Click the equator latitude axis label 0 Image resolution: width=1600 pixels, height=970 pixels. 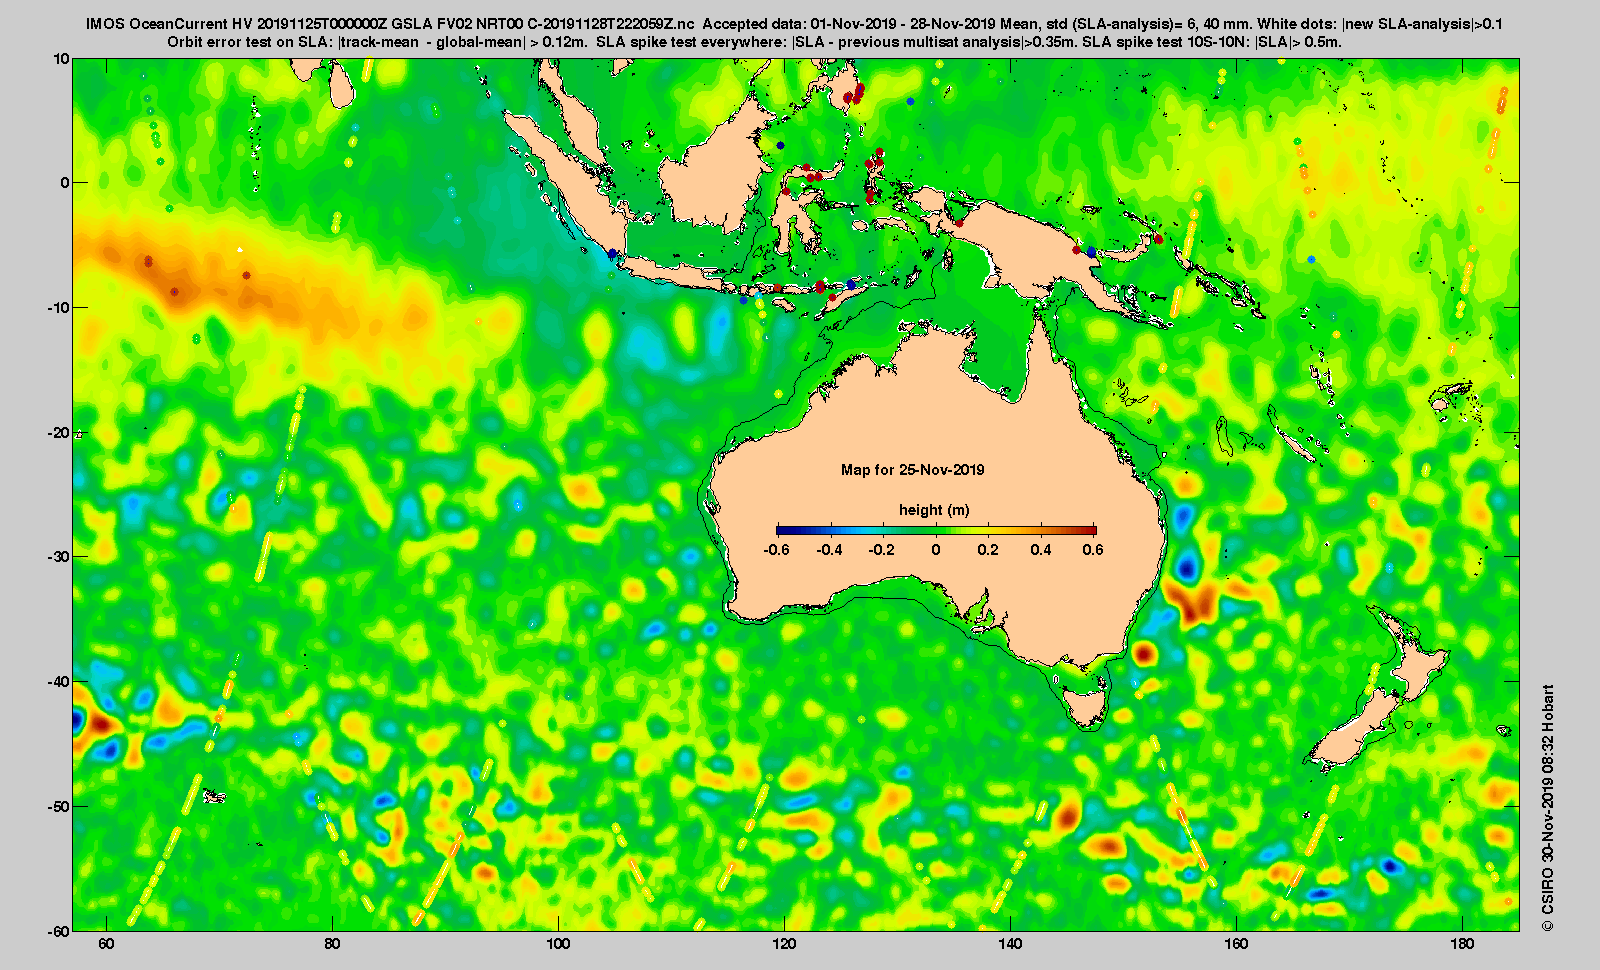[x=65, y=183]
